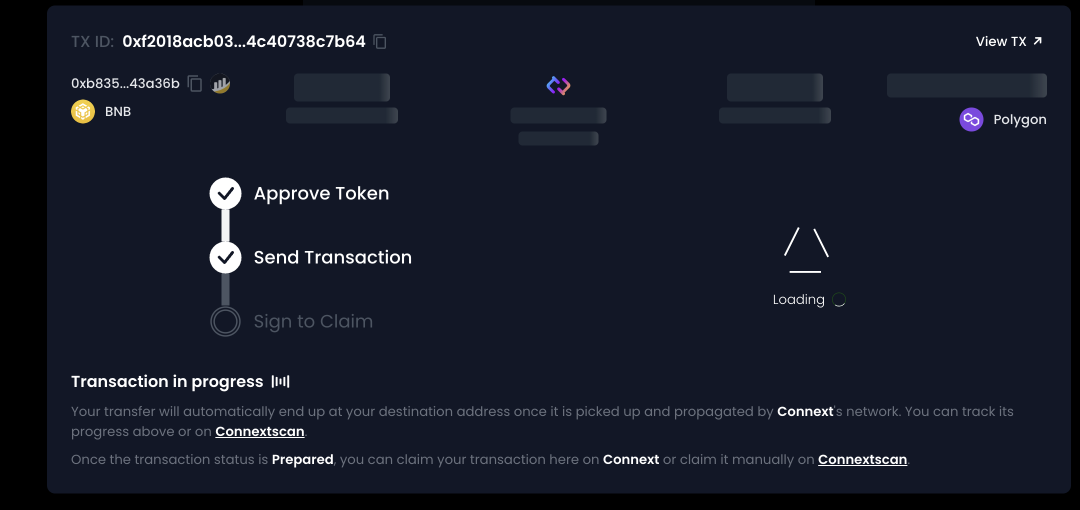1080x510 pixels.
Task: Click the Connext logo in the center
Action: pos(558,86)
